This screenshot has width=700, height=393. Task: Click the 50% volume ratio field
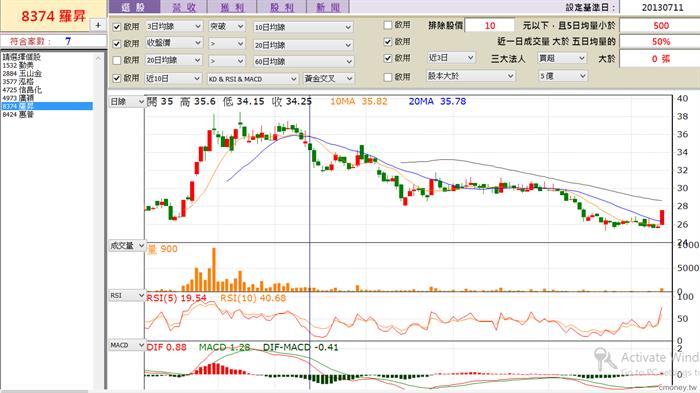660,42
